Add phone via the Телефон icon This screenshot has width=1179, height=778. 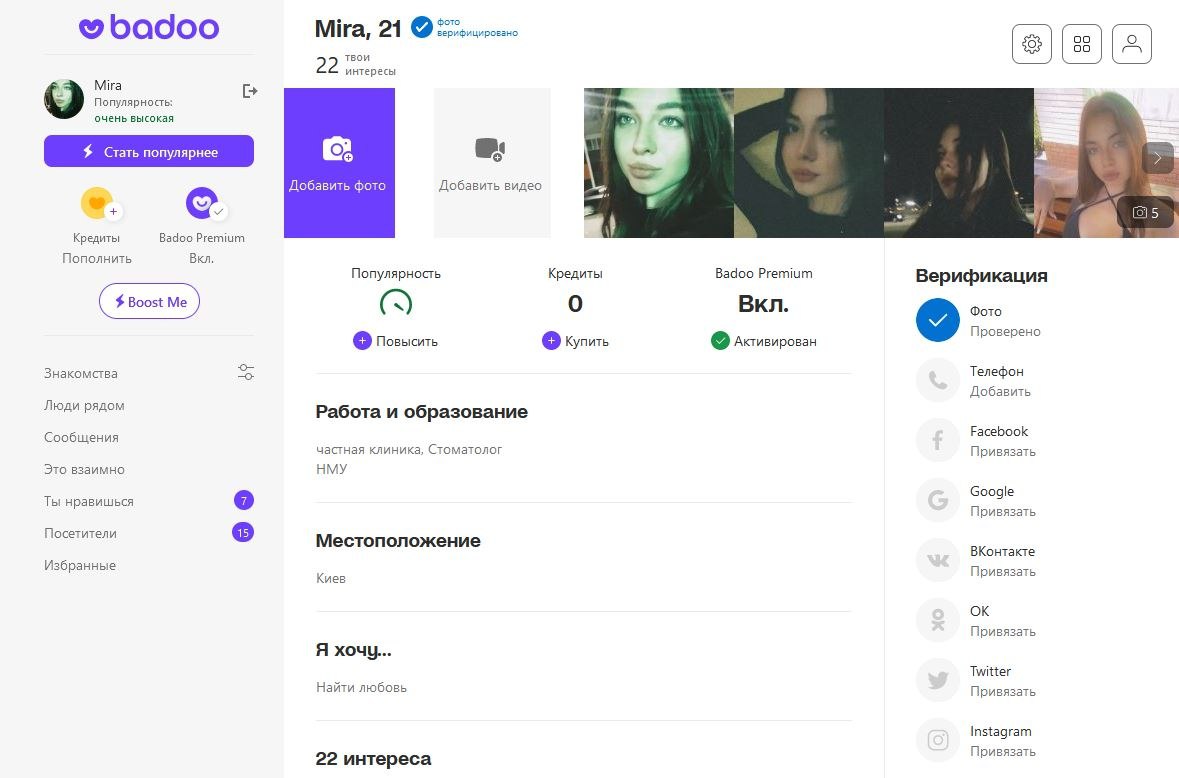tap(938, 380)
